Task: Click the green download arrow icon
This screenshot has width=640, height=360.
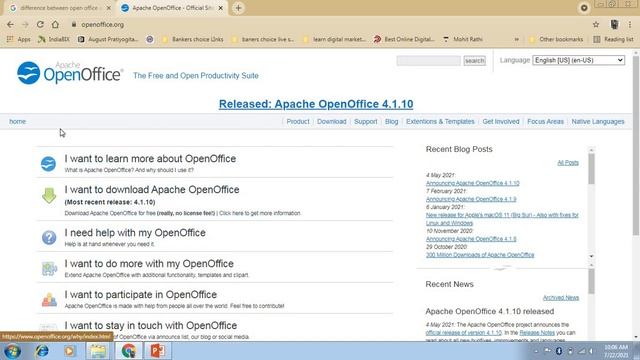Action: click(x=49, y=196)
